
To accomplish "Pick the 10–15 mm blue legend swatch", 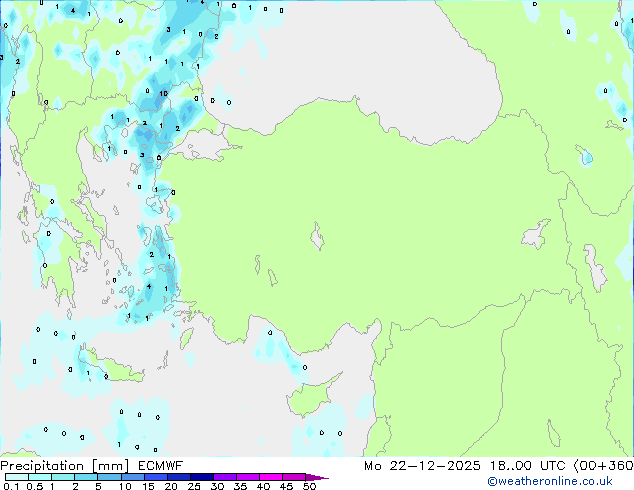I will (132, 477).
